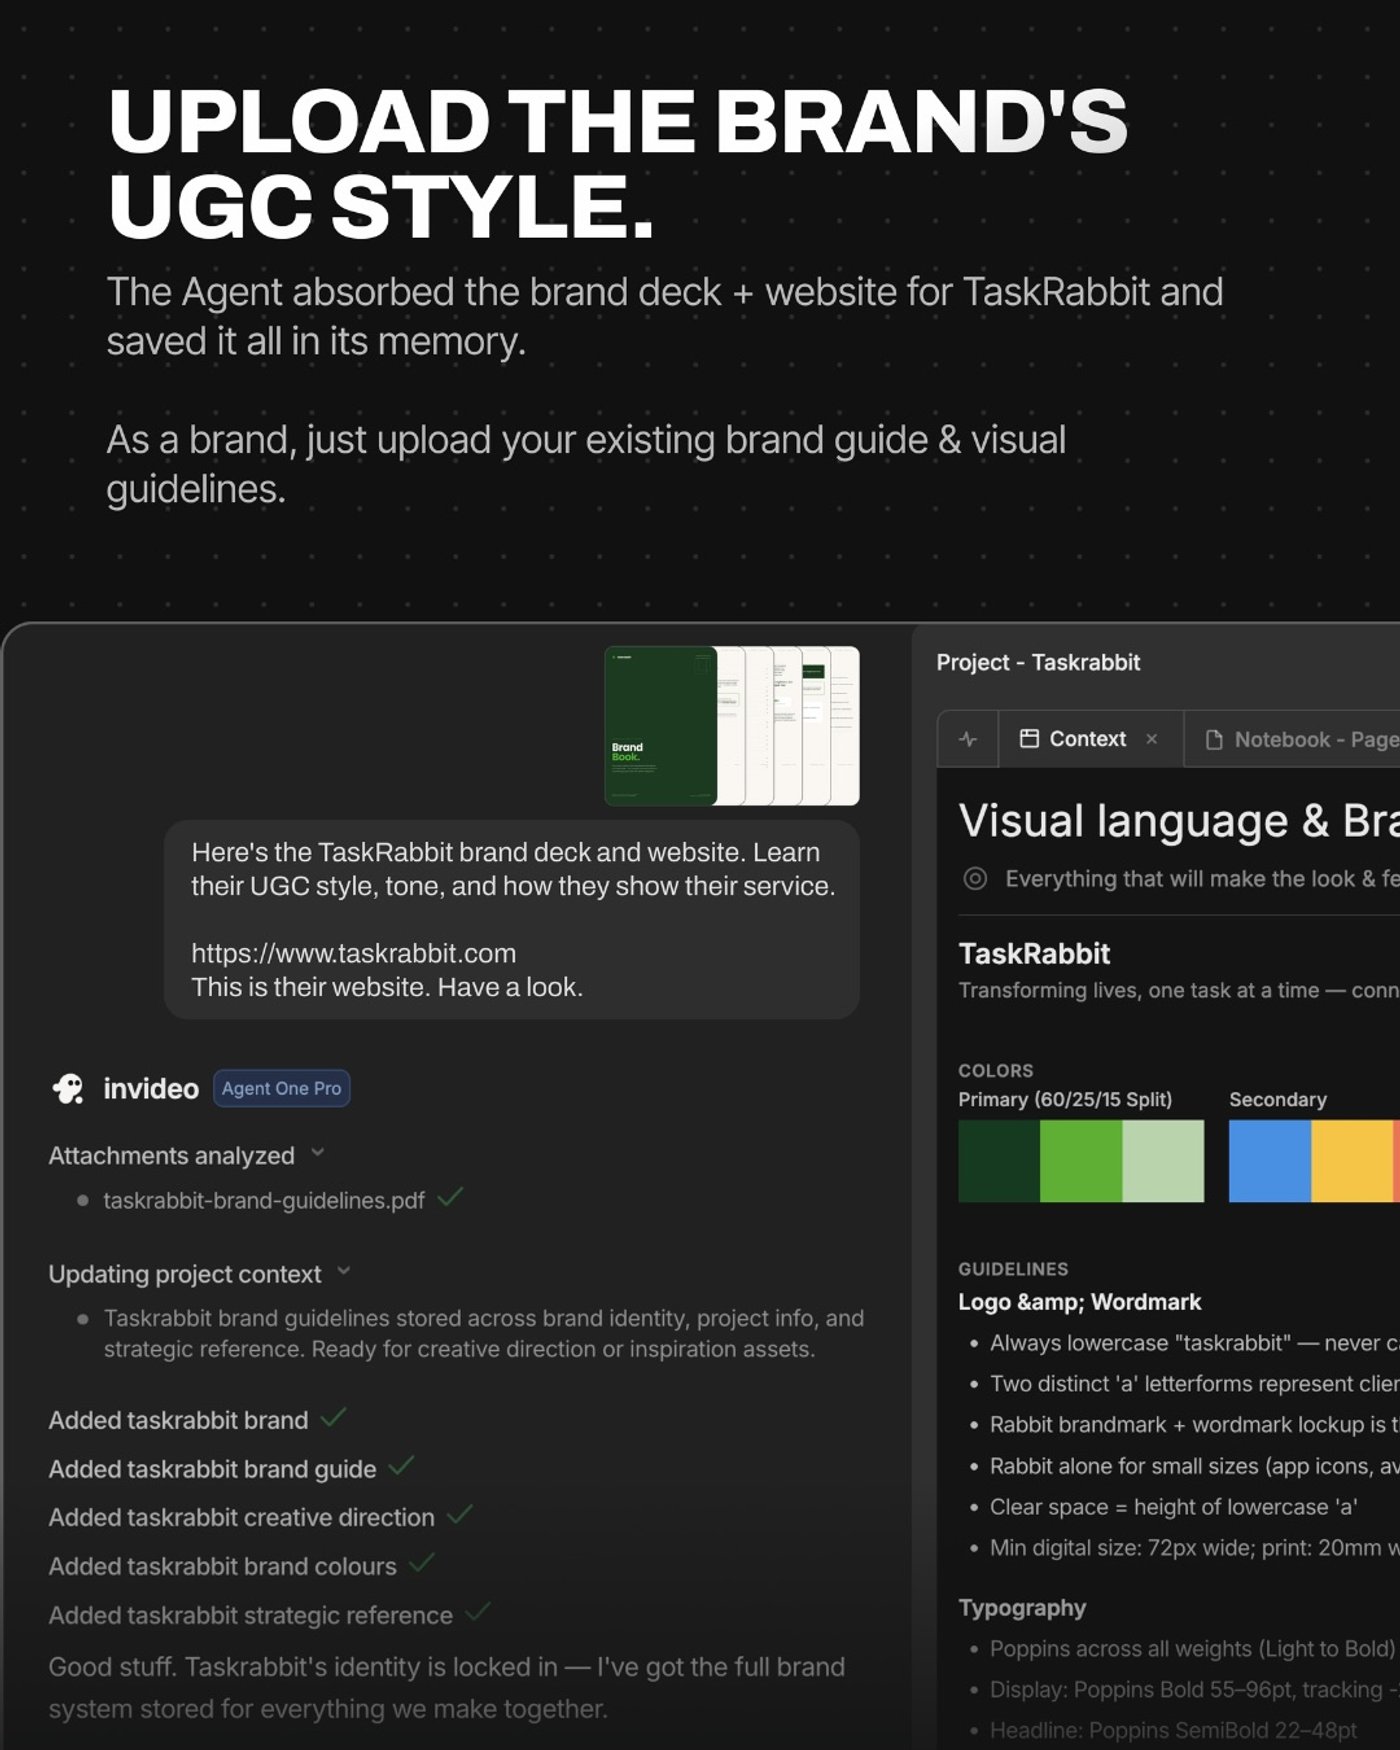The height and width of the screenshot is (1750, 1400).
Task: Open taskrabbit-brand-guidelines.pdf attachment
Action: point(264,1200)
